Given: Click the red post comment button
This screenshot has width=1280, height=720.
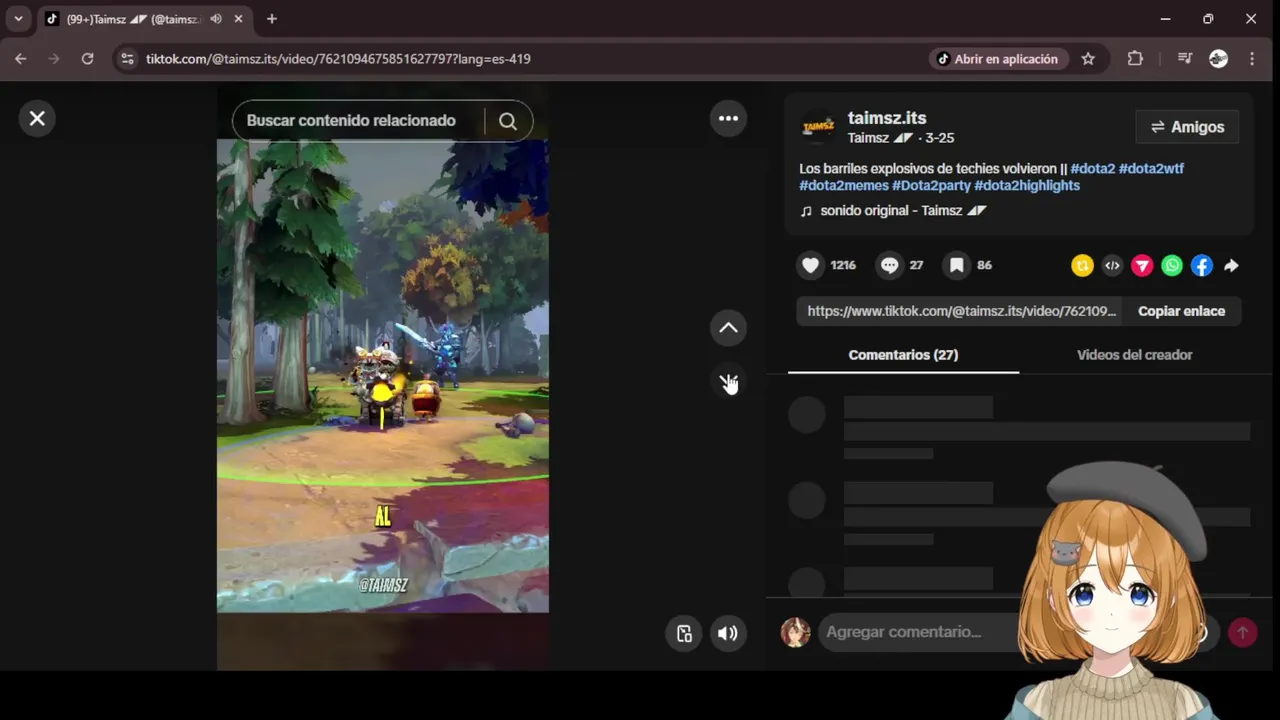Looking at the screenshot, I should tap(1242, 632).
